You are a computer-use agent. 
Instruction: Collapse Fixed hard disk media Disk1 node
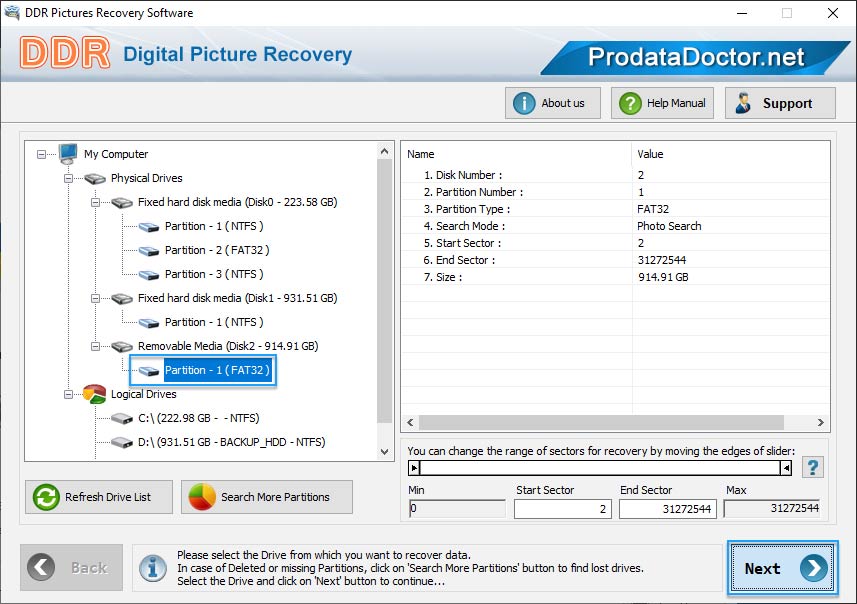(95, 298)
